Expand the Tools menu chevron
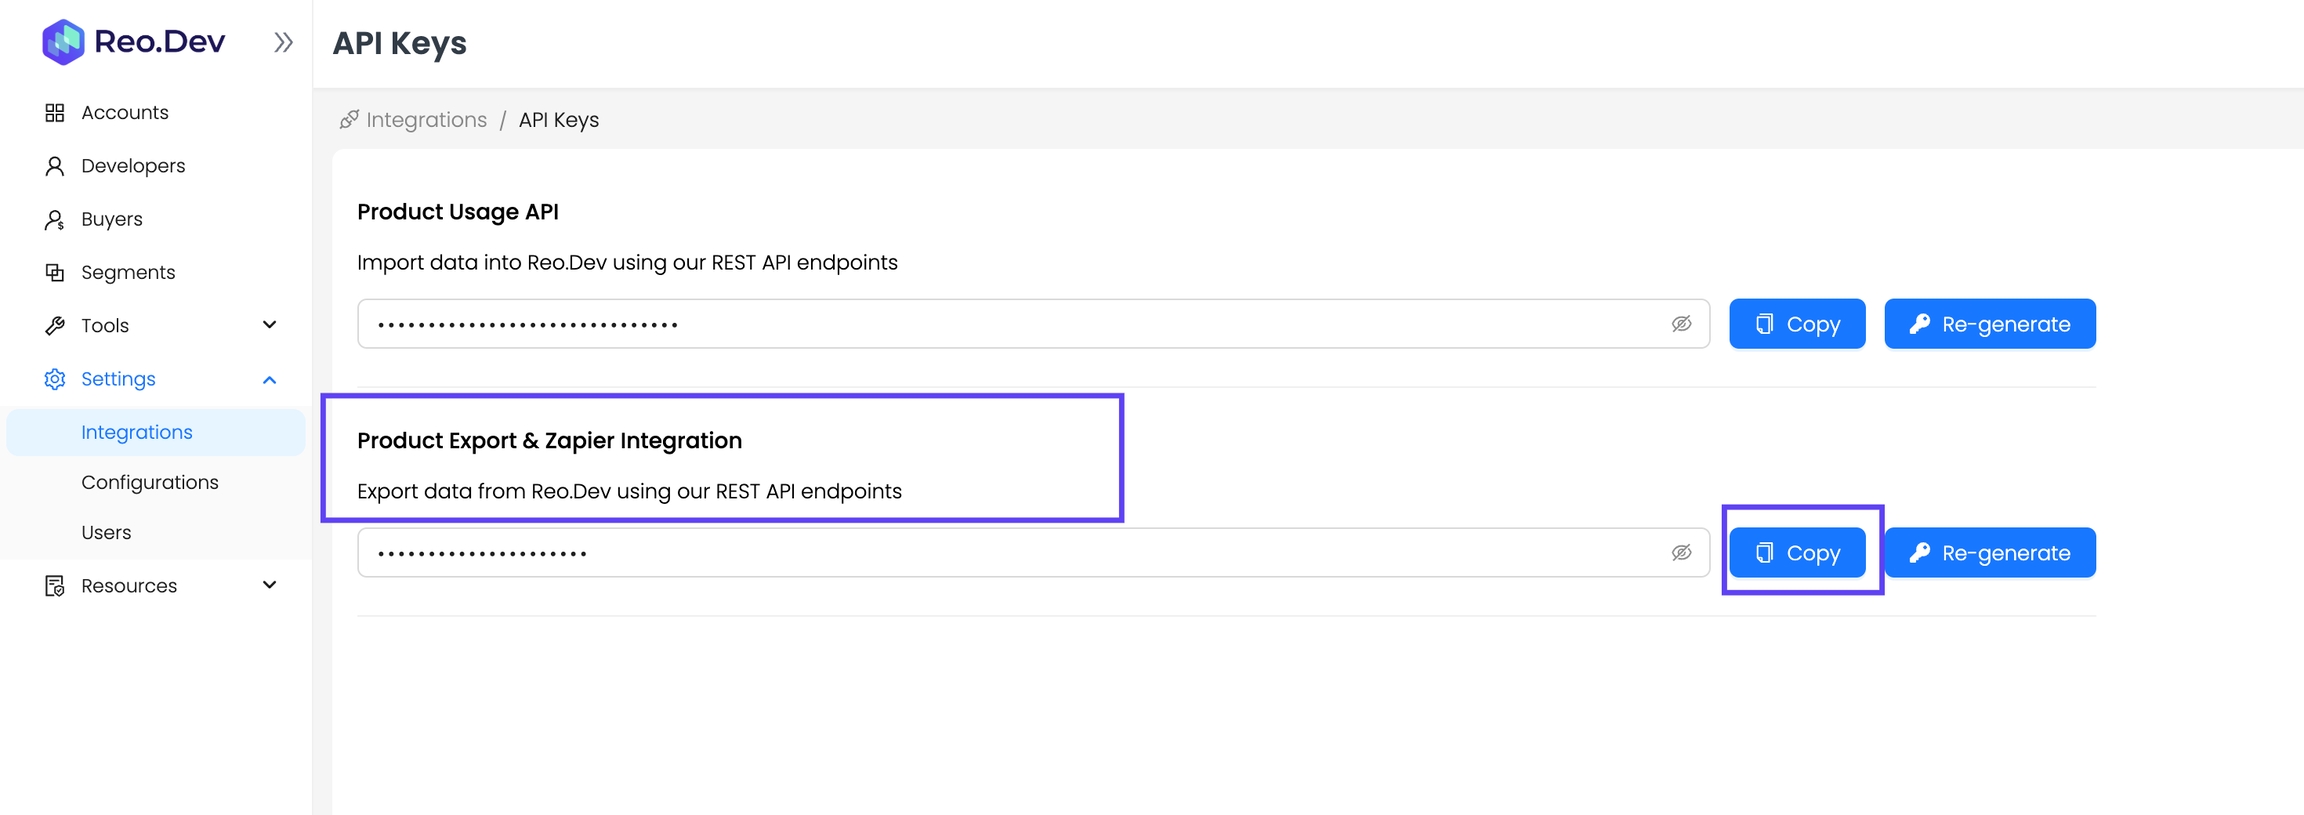 tap(269, 325)
